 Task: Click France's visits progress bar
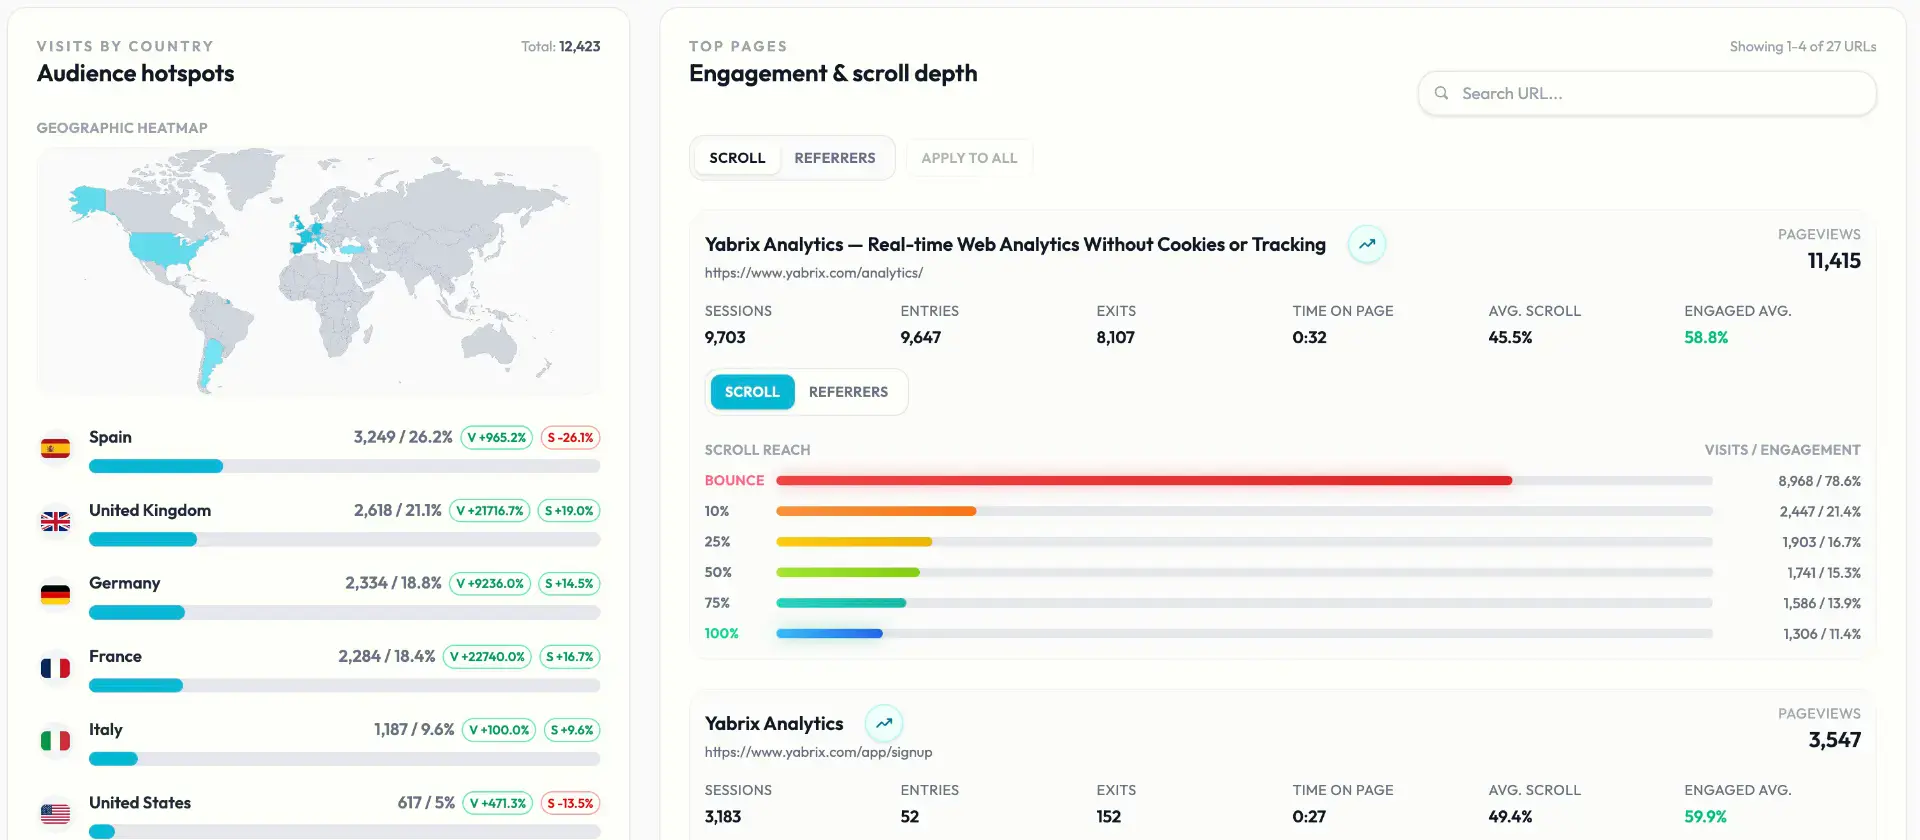(344, 685)
